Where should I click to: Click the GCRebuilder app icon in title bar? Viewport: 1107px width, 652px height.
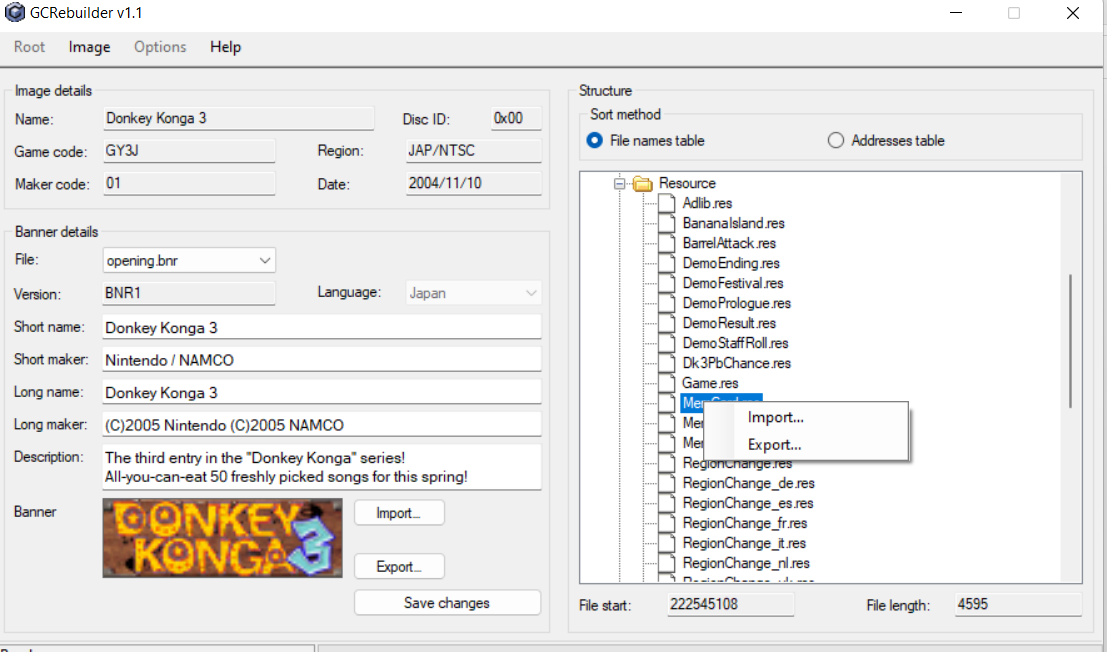[14, 13]
